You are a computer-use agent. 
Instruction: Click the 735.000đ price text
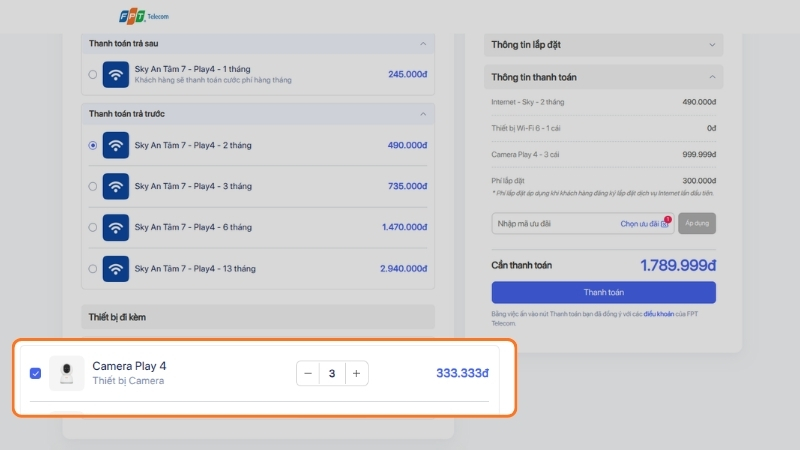[x=408, y=186]
